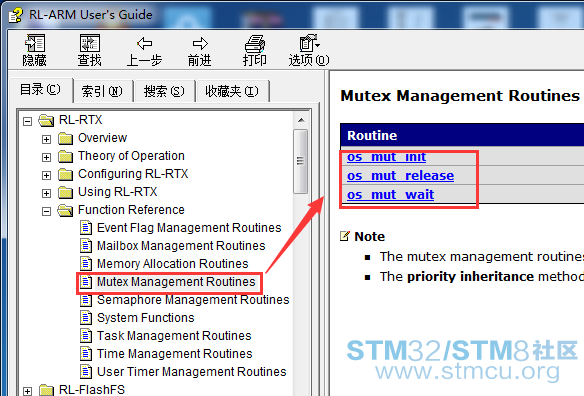Open the os_mut_init link
Viewport: 584px width, 396px height.
tap(386, 157)
